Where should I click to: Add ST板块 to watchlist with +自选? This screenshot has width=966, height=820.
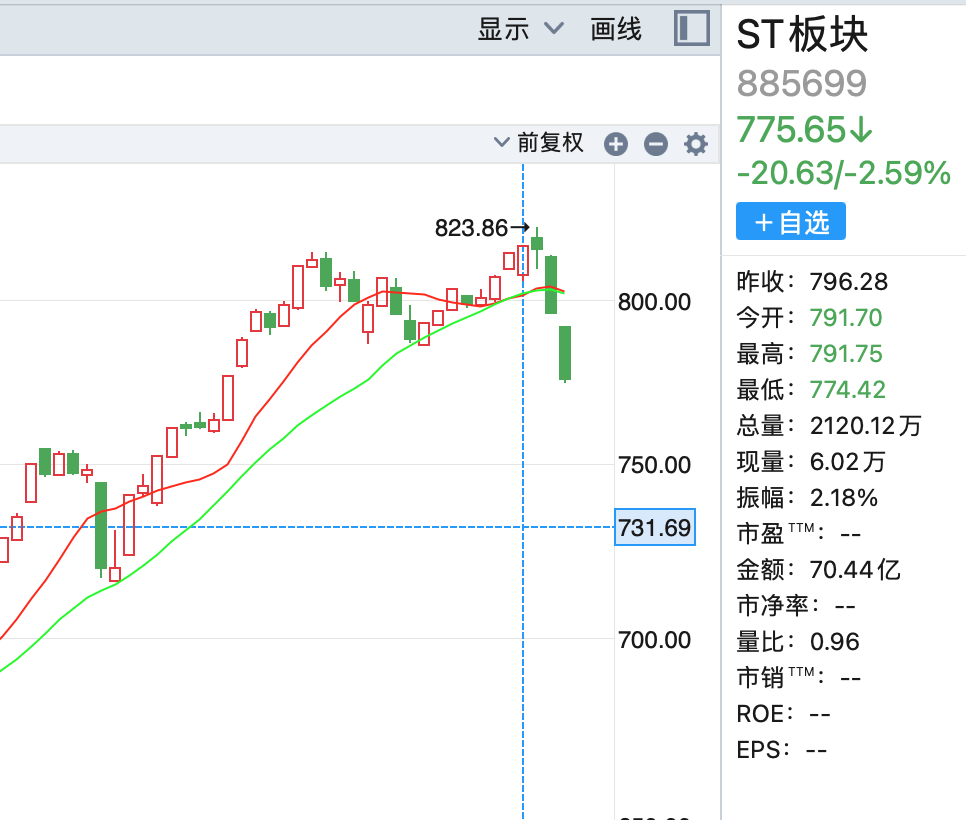coord(791,221)
